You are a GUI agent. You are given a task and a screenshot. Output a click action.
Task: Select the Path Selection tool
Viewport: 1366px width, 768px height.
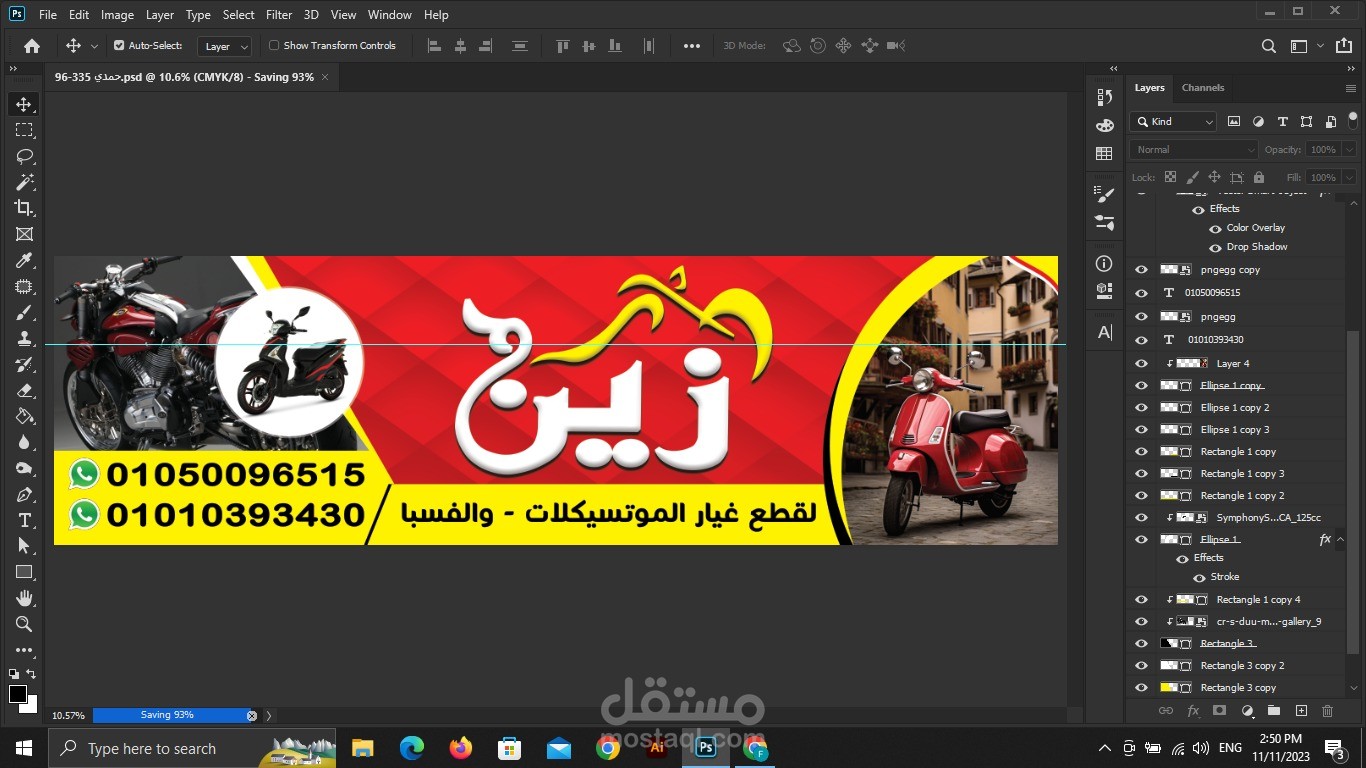pyautogui.click(x=24, y=546)
